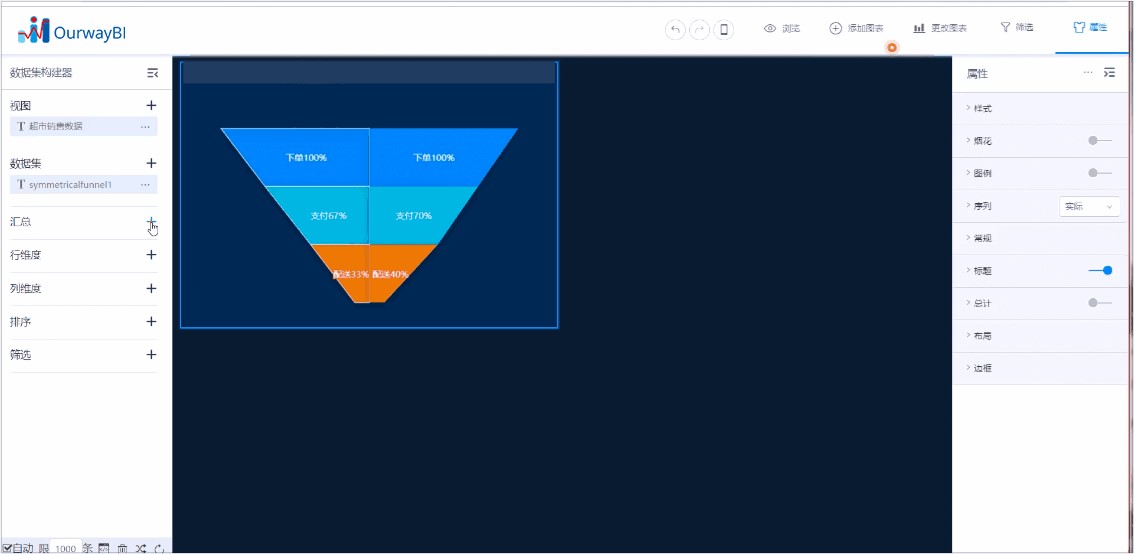Collapse the 数据集构建器 panel
Viewport: 1134px width, 554px height.
pos(152,73)
